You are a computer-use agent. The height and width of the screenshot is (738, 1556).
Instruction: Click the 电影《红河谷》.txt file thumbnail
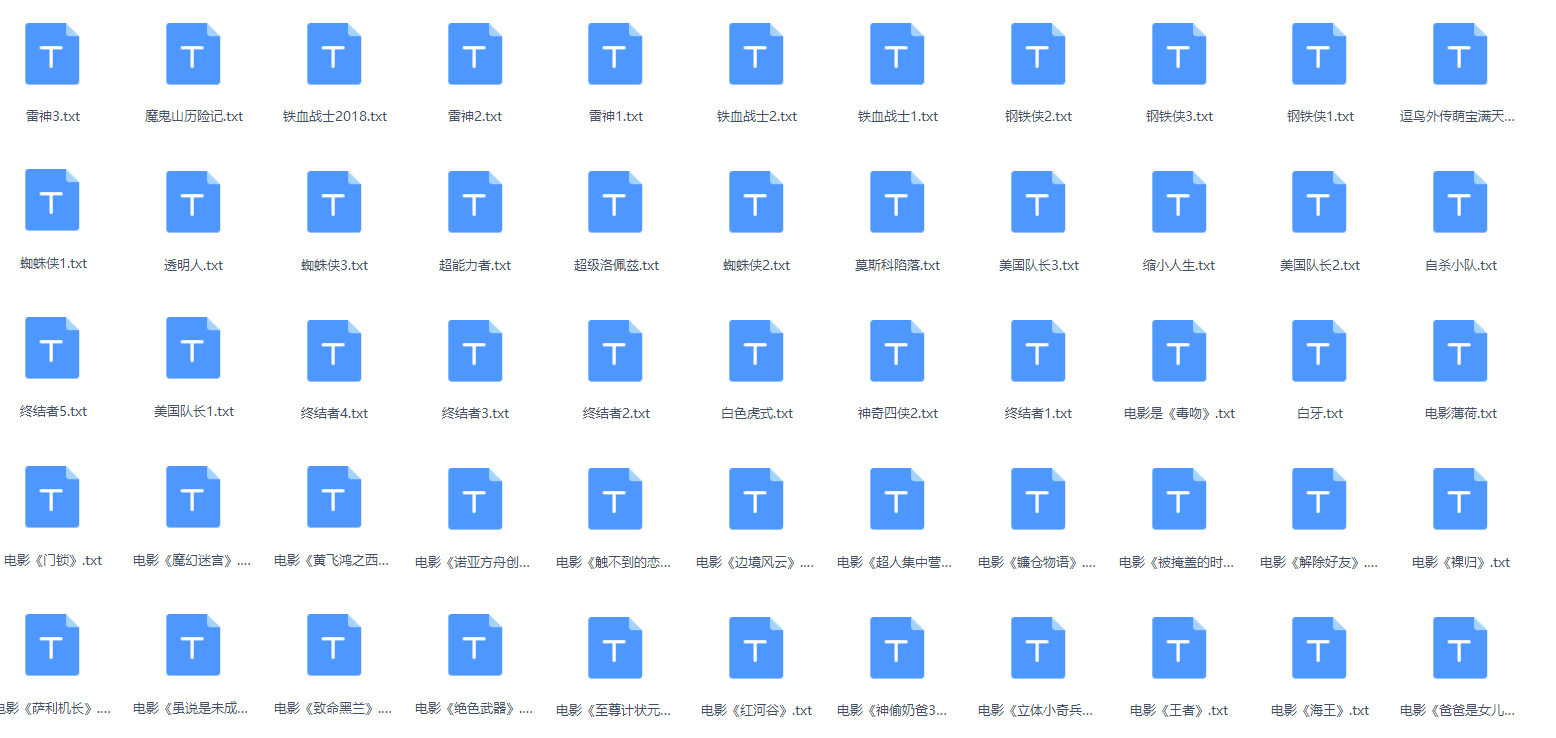pyautogui.click(x=756, y=647)
